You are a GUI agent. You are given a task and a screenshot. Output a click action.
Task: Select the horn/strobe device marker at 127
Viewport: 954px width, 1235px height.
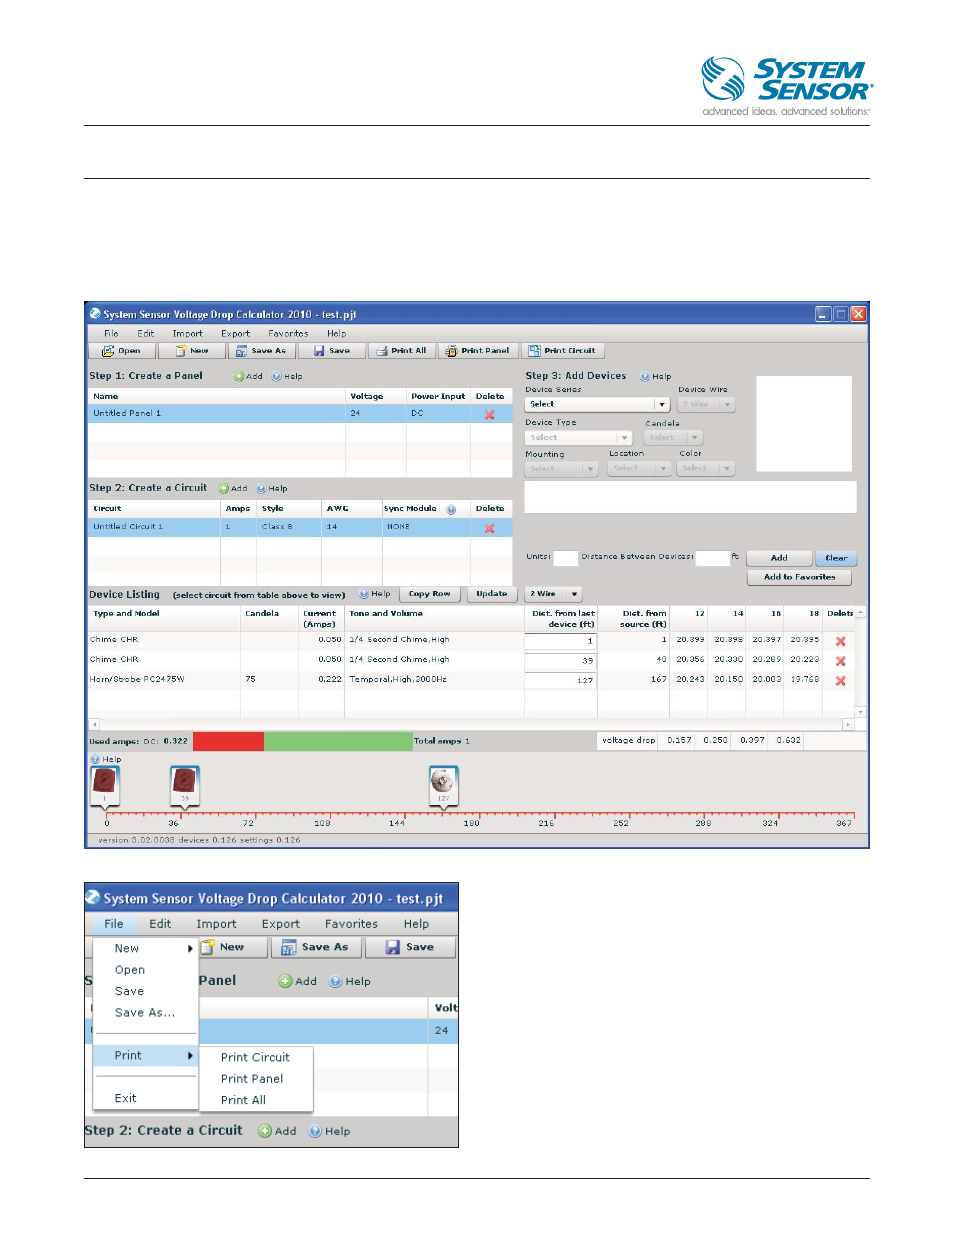pos(443,785)
